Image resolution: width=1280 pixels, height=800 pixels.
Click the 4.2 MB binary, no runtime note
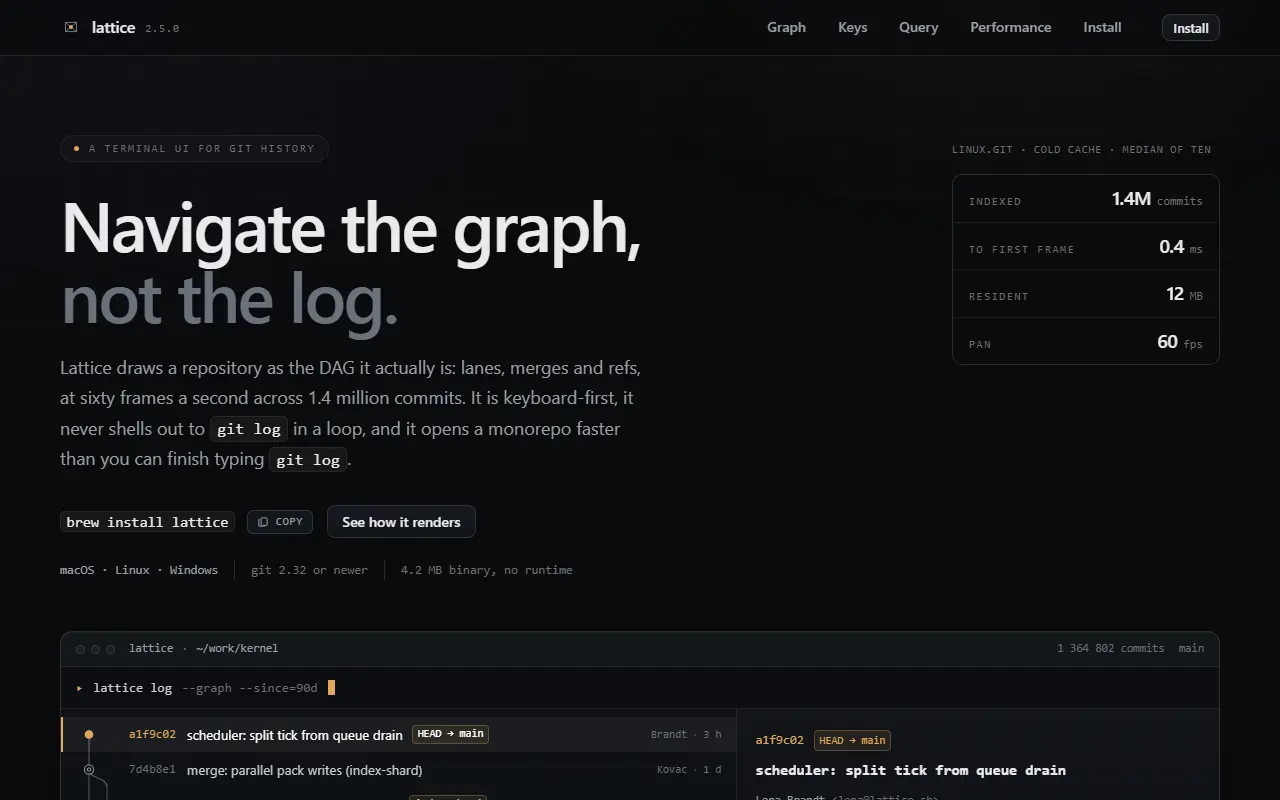point(486,570)
